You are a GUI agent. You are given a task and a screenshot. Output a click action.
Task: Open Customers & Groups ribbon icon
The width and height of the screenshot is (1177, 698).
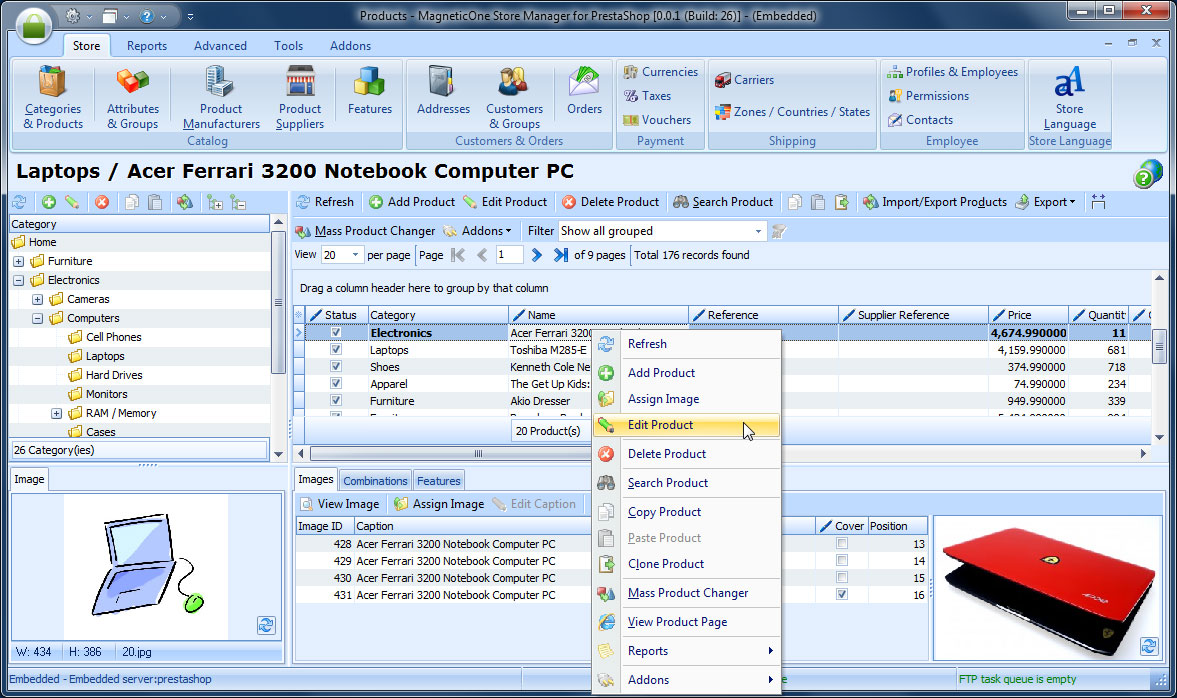[x=514, y=98]
